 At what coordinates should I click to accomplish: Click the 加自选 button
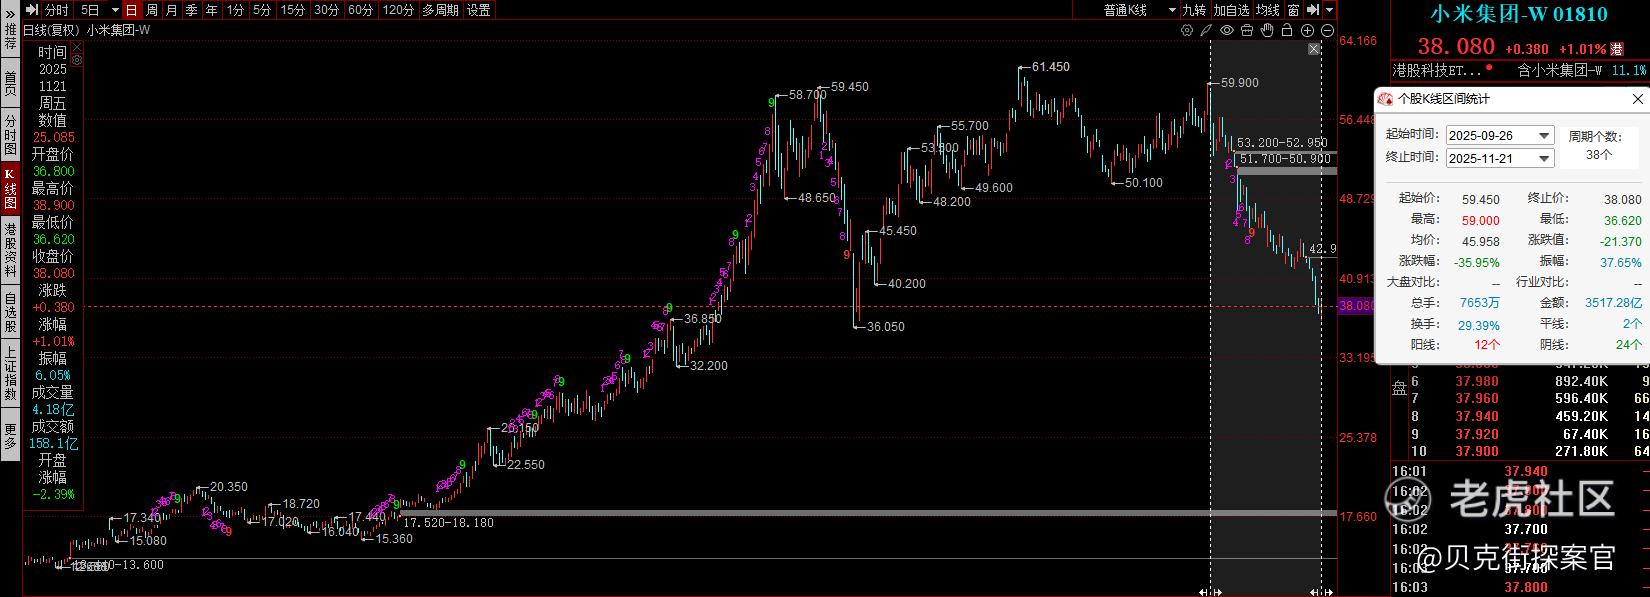1231,10
